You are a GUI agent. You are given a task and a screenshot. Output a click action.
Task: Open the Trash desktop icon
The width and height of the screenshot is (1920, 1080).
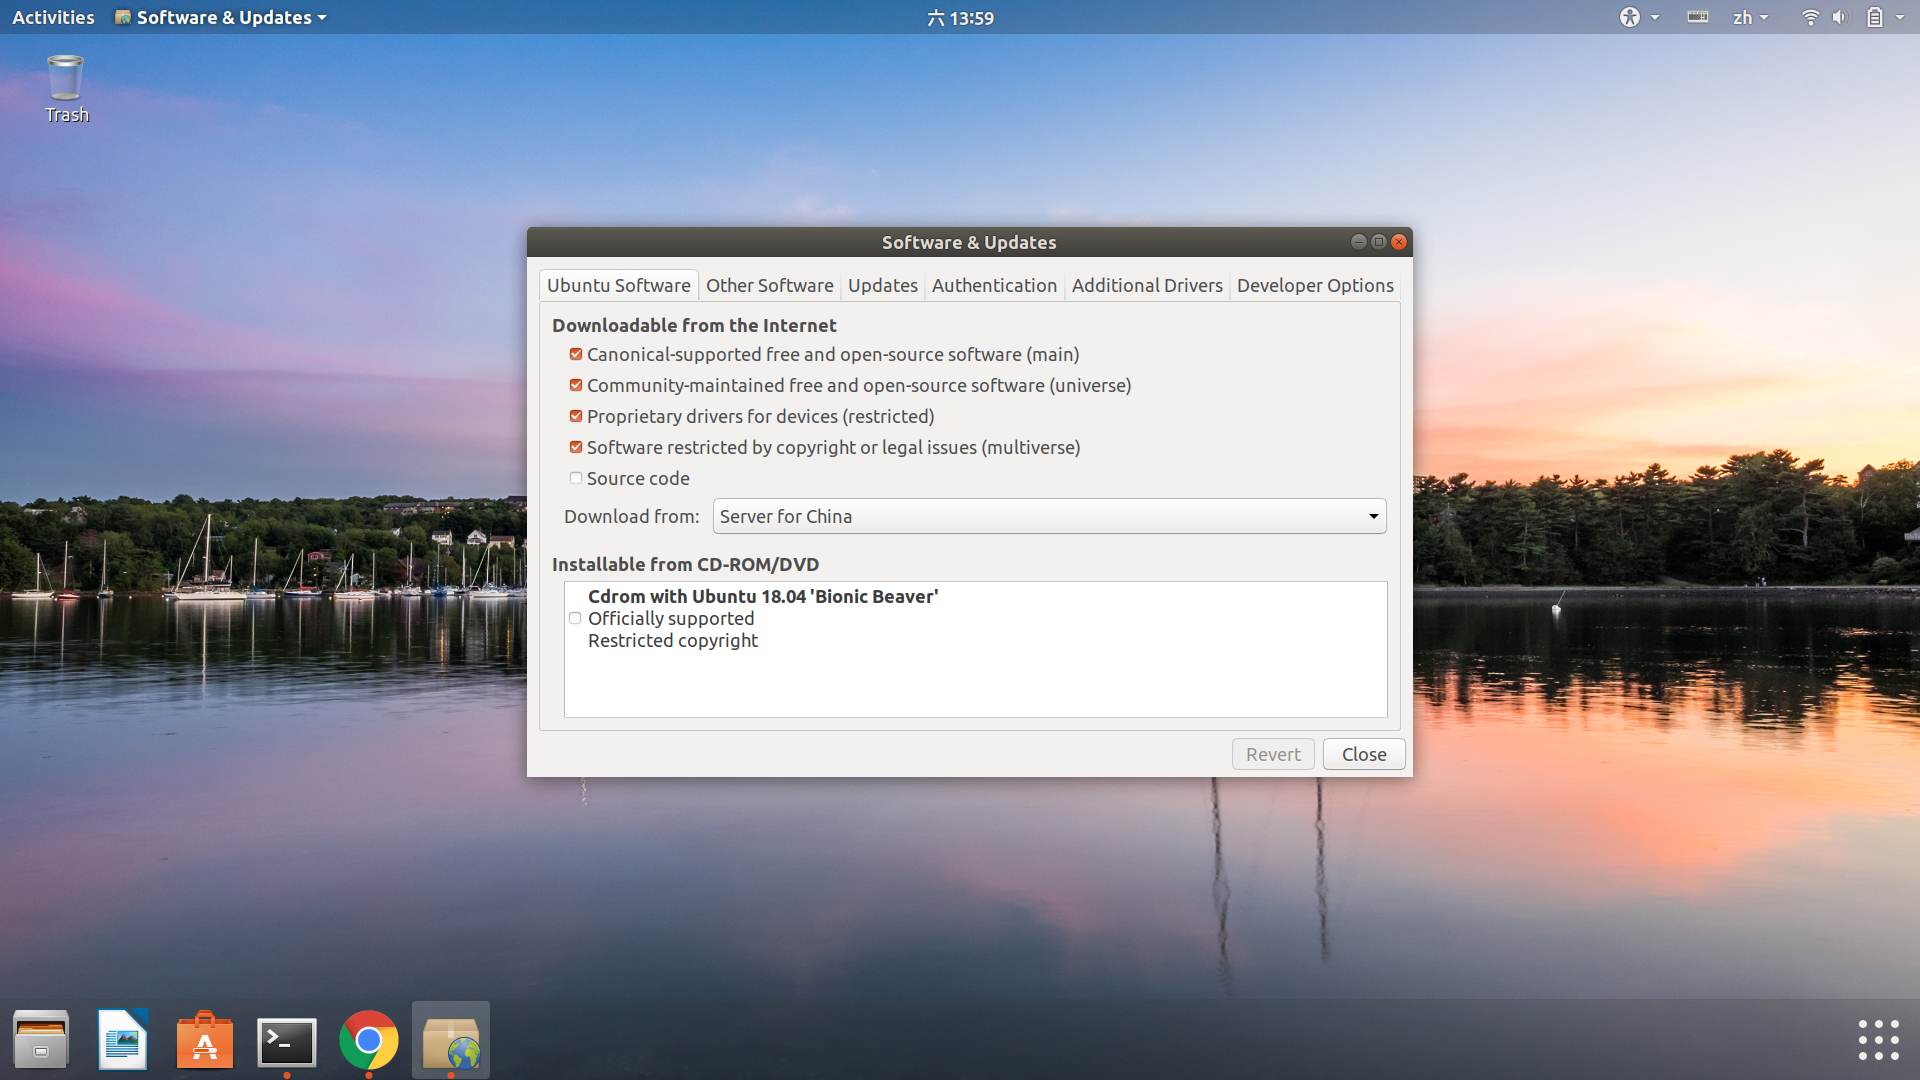click(x=66, y=81)
